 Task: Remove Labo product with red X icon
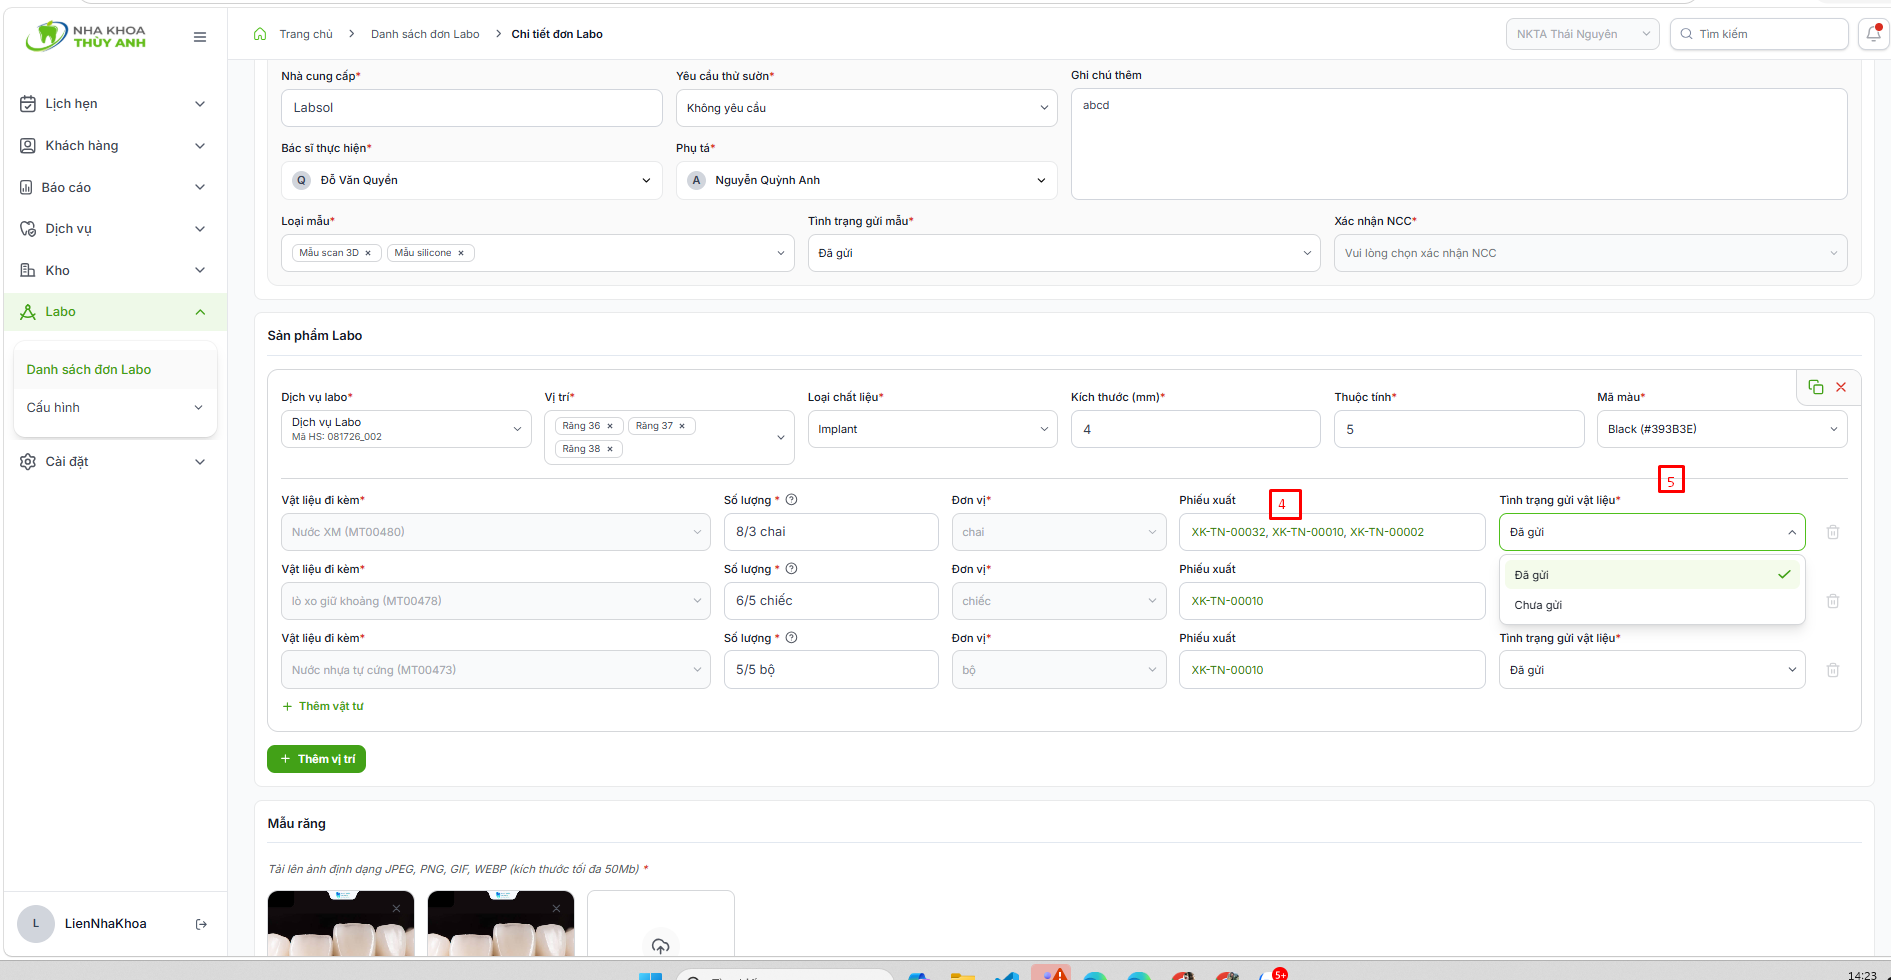pyautogui.click(x=1841, y=387)
